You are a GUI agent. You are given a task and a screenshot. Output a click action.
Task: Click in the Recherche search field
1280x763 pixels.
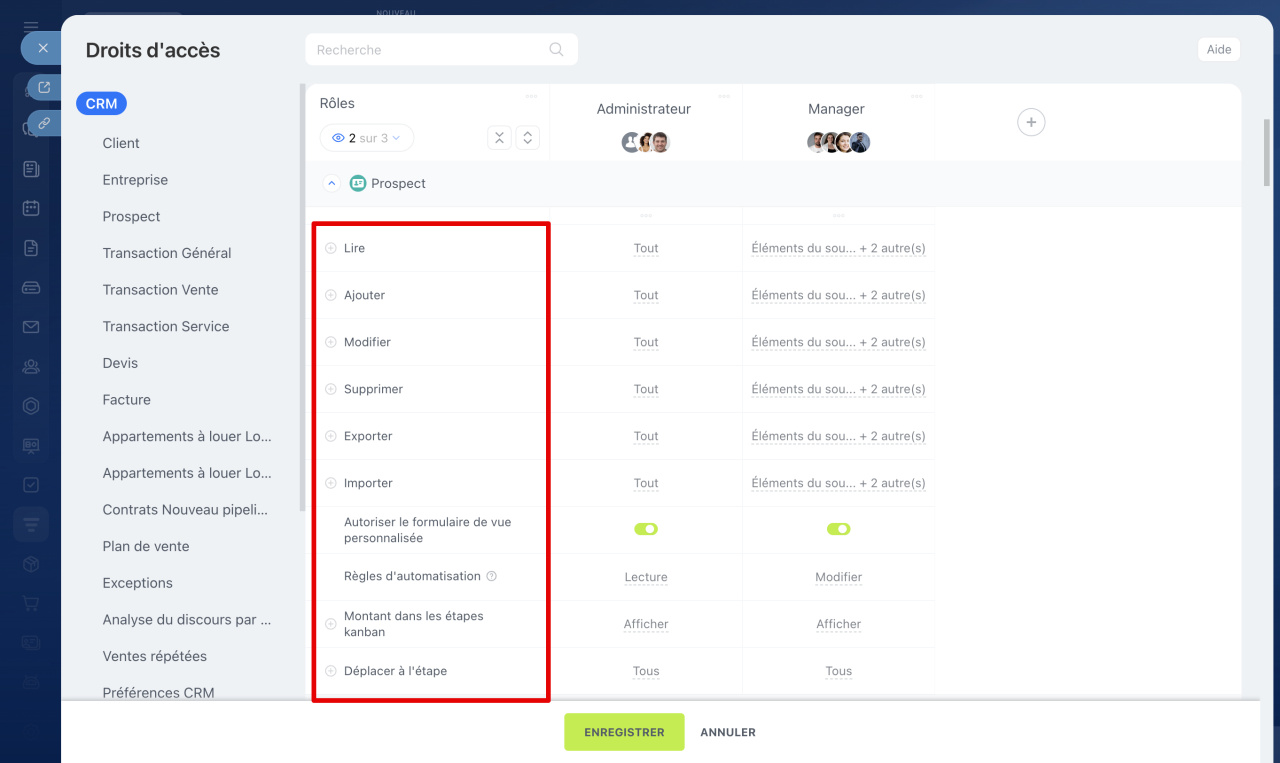pyautogui.click(x=430, y=50)
